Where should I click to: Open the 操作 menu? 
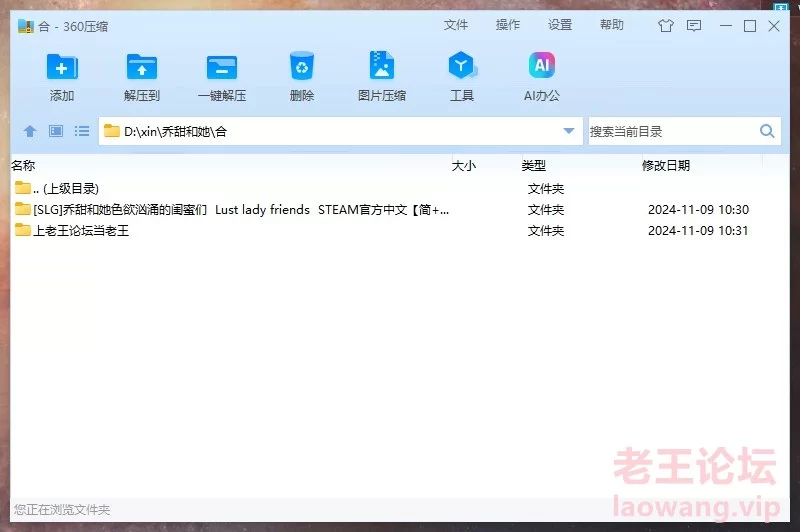(508, 25)
